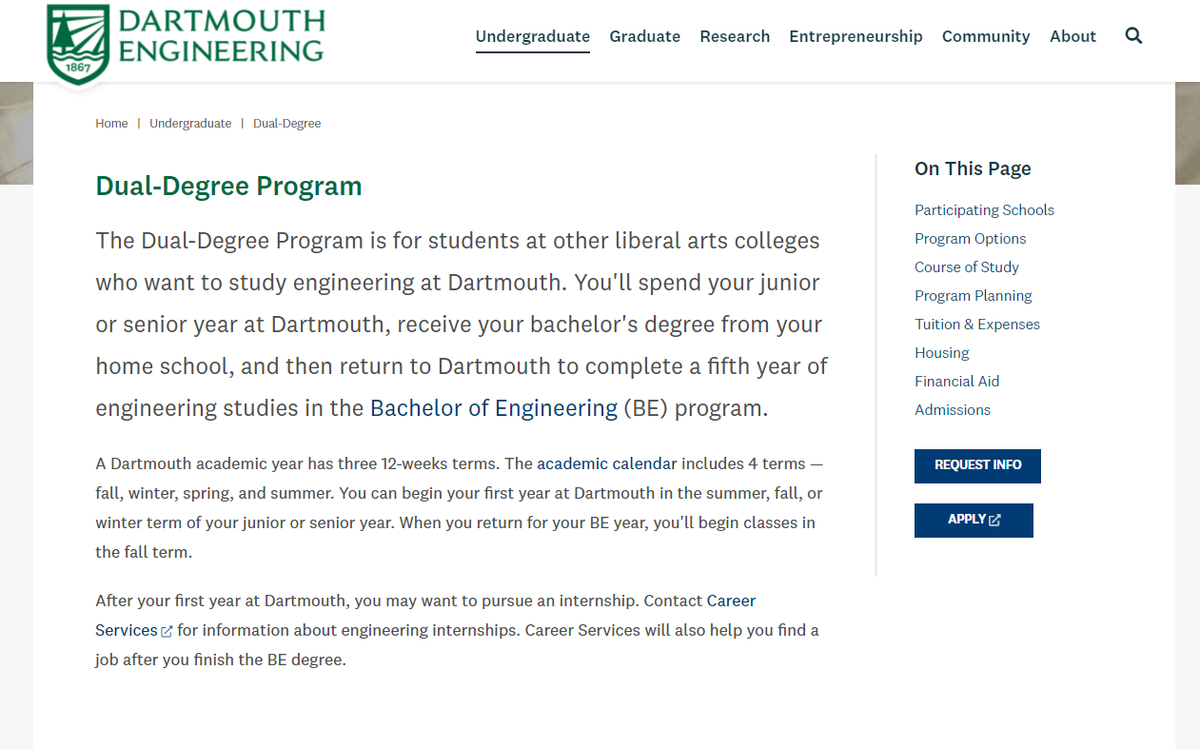The width and height of the screenshot is (1200, 749).
Task: Open the Community navigation item
Action: (985, 36)
